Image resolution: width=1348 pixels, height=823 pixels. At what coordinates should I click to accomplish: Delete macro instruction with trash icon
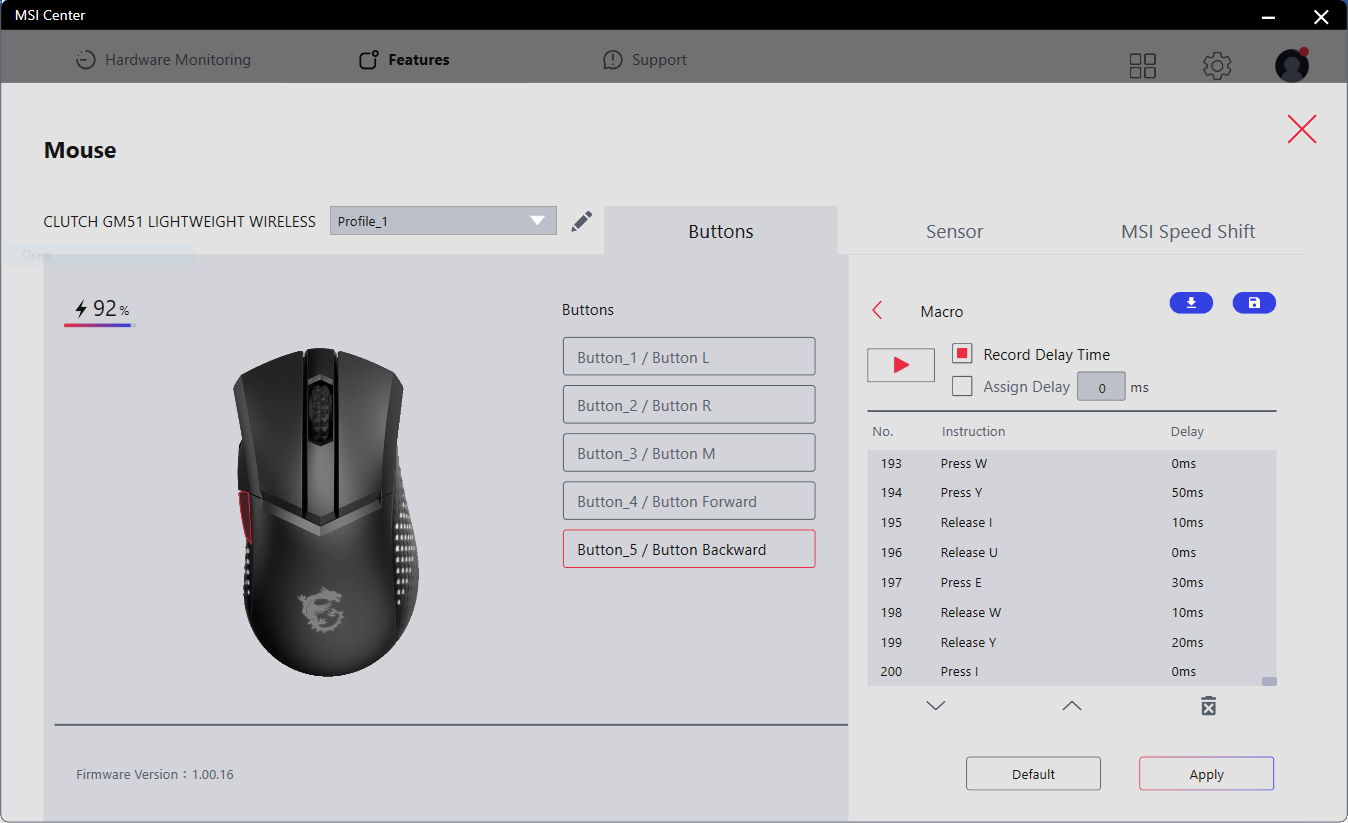[1208, 706]
